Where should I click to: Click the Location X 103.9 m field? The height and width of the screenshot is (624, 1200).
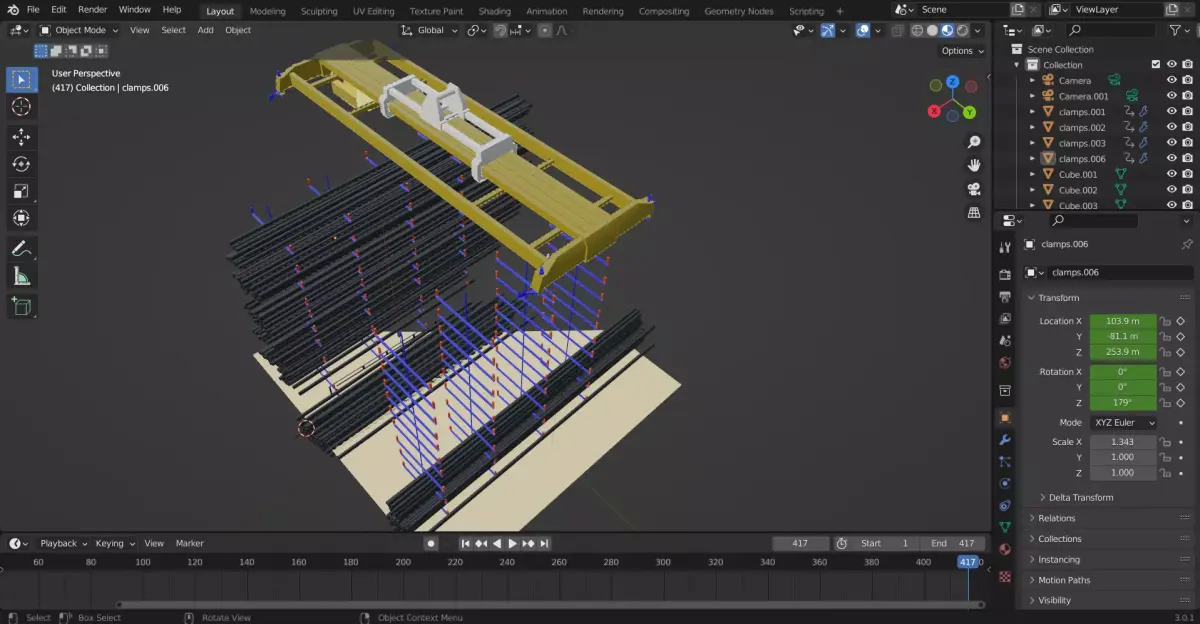(1123, 321)
